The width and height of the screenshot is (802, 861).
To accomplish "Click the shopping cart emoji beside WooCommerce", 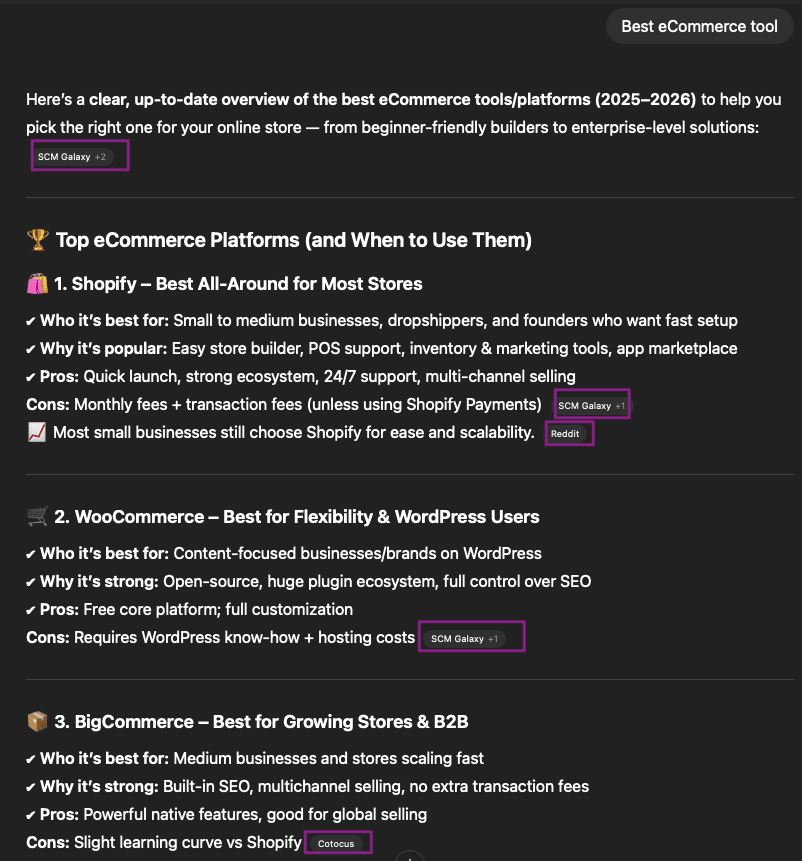I will (x=37, y=517).
